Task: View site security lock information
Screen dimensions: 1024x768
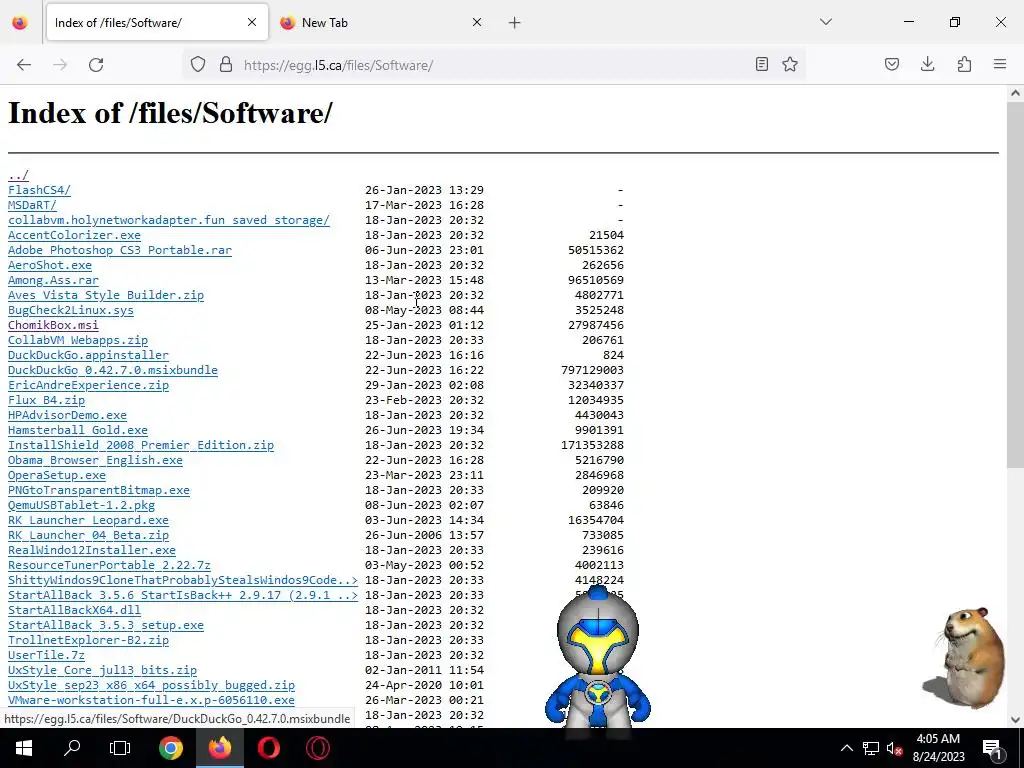Action: pos(226,65)
